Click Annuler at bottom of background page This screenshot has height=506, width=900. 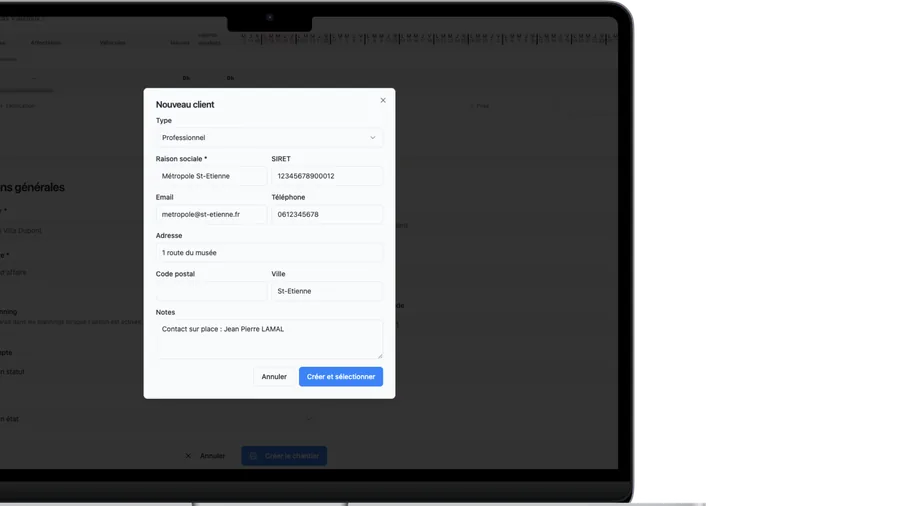(205, 456)
